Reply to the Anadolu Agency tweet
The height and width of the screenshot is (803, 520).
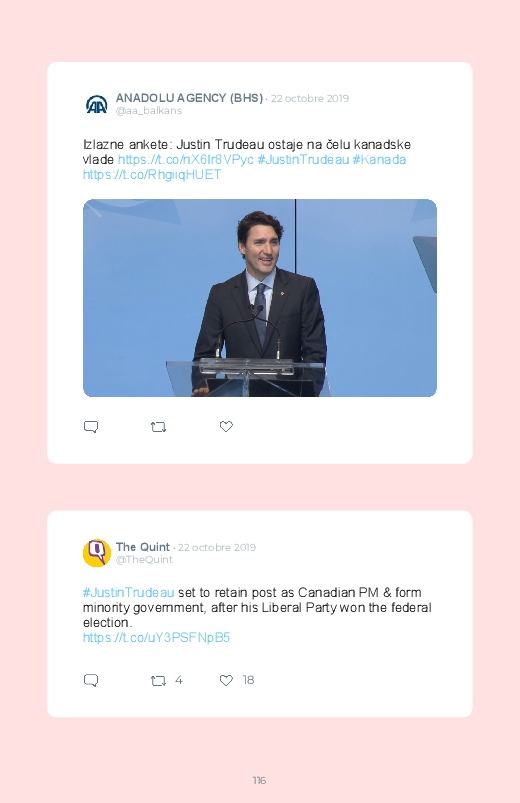pos(91,427)
